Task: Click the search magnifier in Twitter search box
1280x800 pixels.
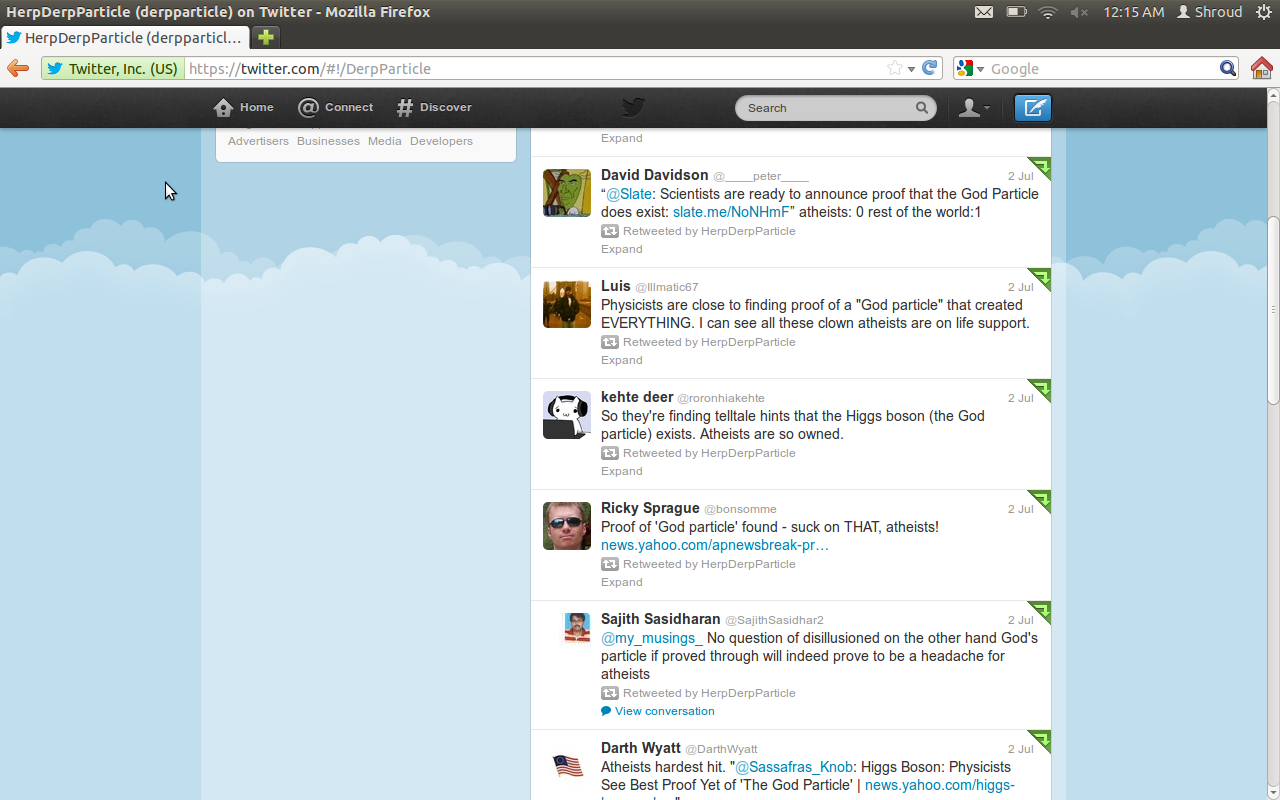Action: click(x=922, y=108)
